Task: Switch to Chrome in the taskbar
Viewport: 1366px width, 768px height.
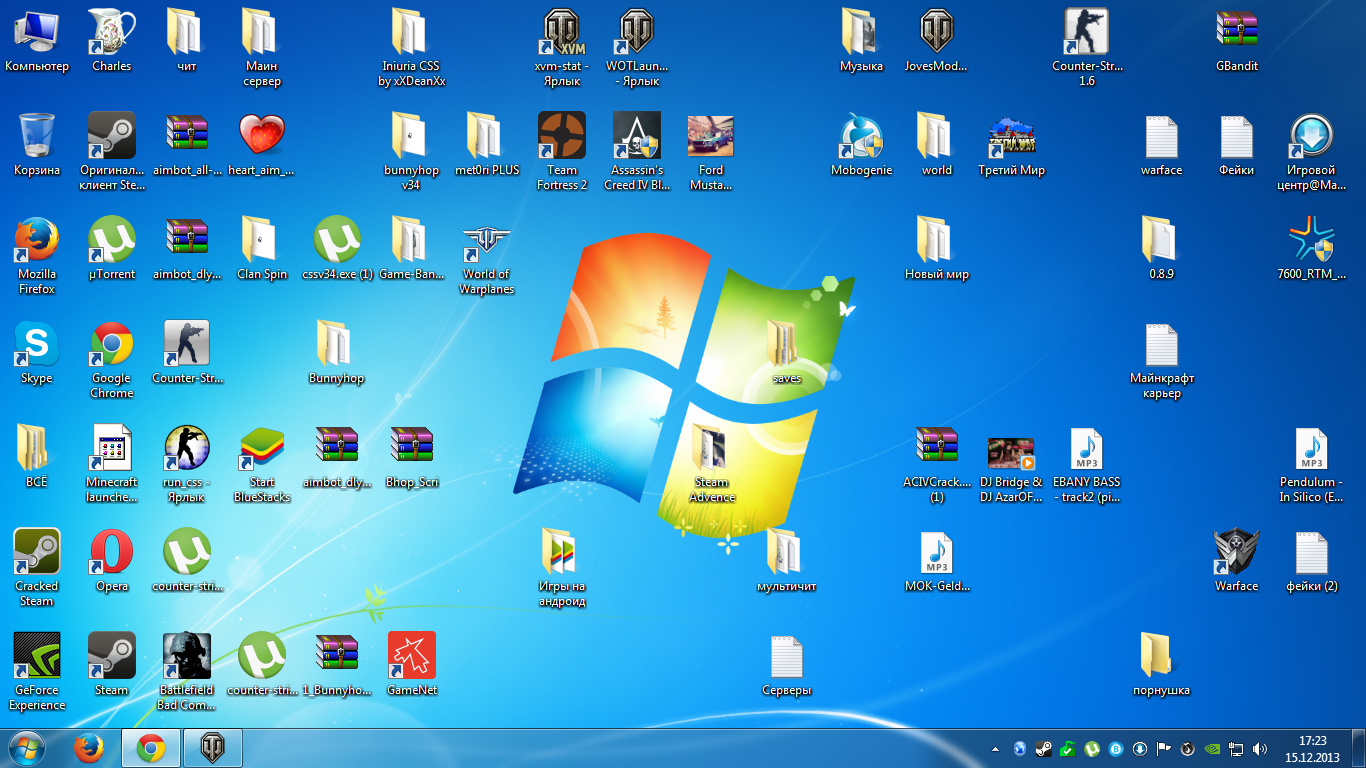Action: coord(151,748)
